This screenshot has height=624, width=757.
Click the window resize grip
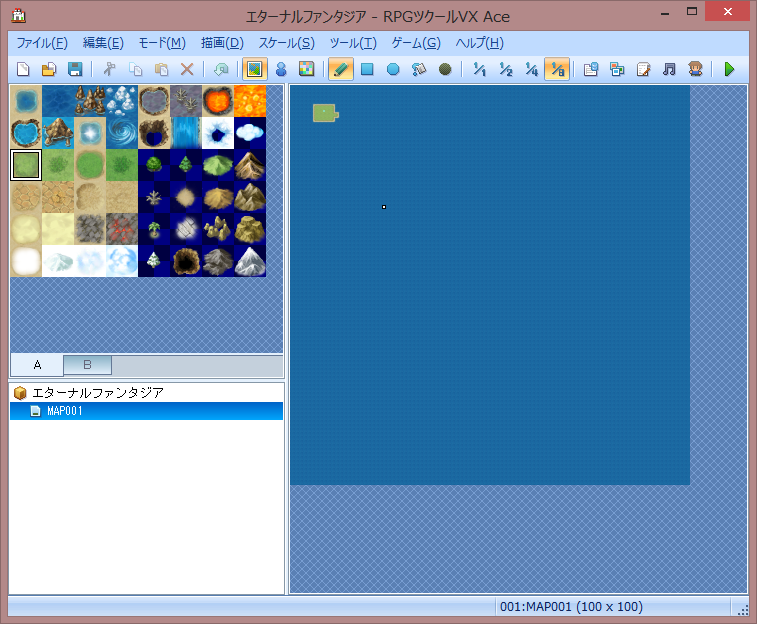click(743, 610)
